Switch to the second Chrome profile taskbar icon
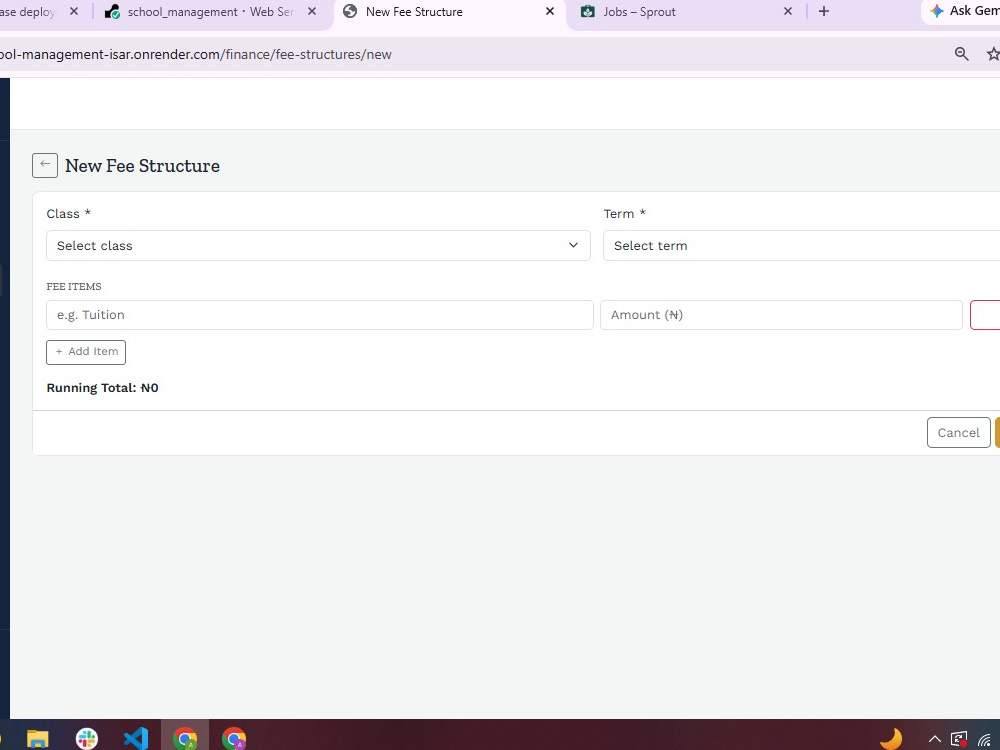The width and height of the screenshot is (1000, 750). coord(234,739)
